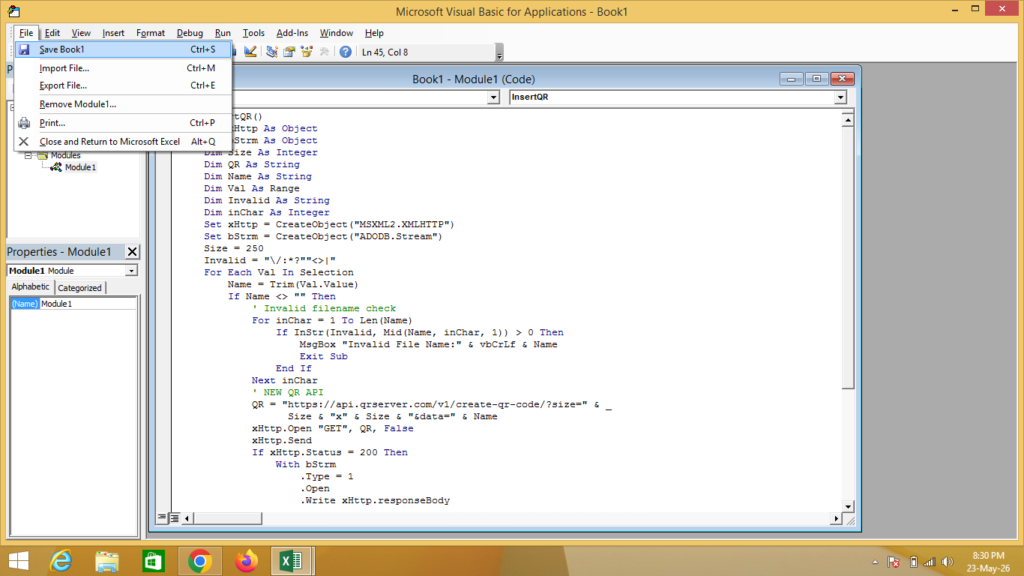Show hidden tray icons with the arrow
The width and height of the screenshot is (1024, 576).
[875, 562]
